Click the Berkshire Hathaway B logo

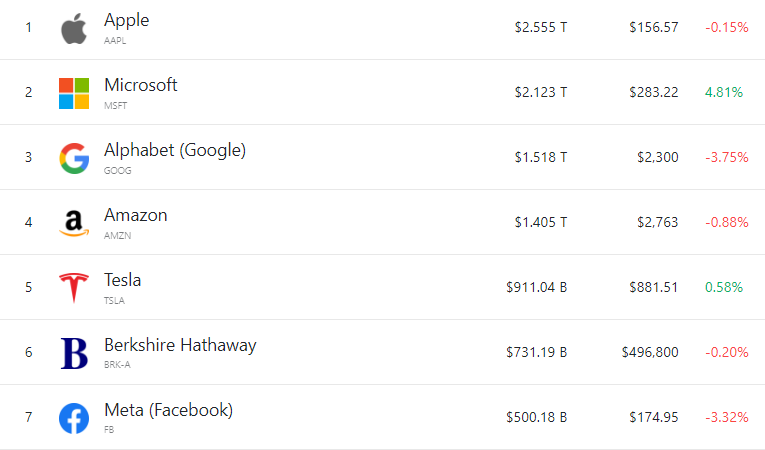point(74,353)
